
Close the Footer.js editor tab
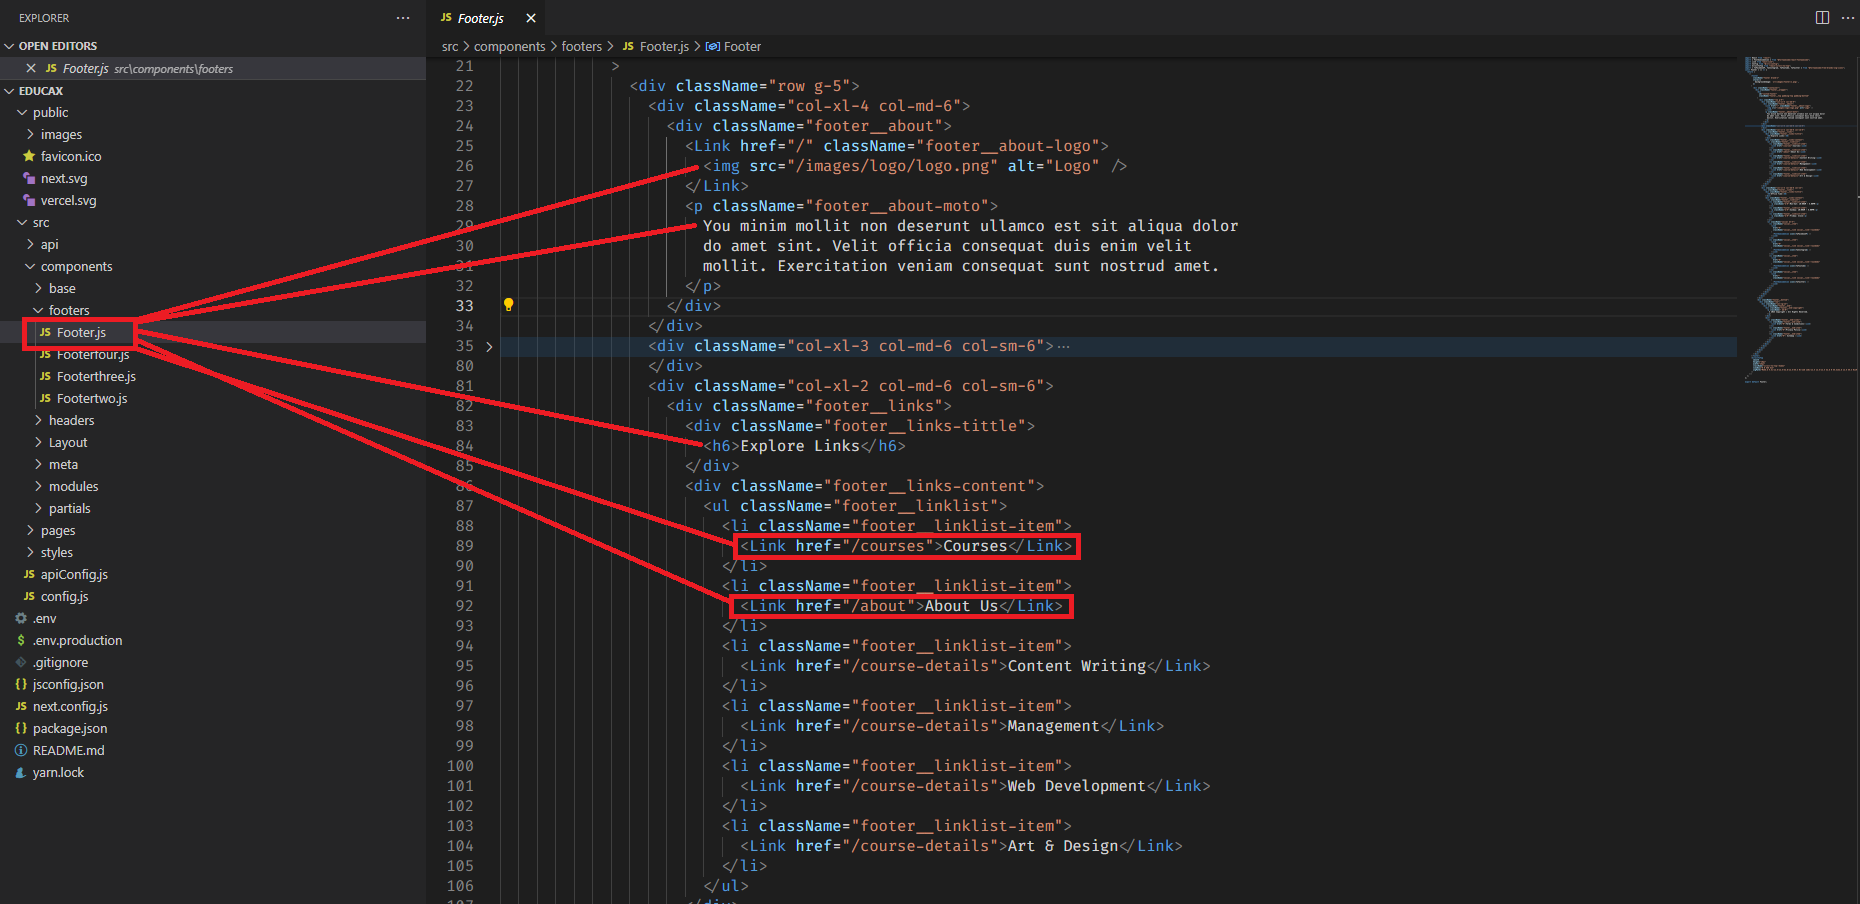pos(531,18)
